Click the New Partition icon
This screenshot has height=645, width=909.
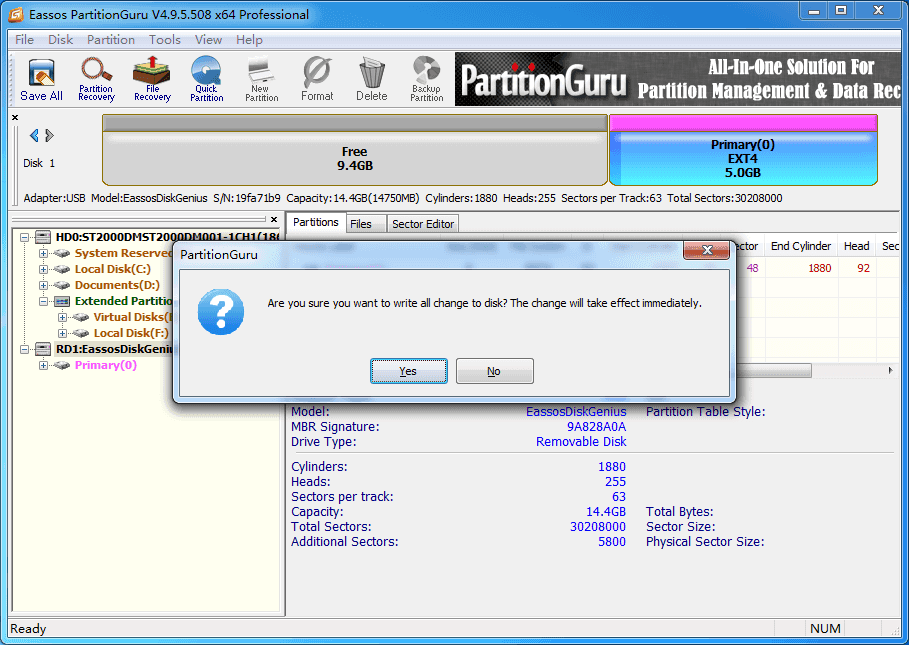click(261, 79)
